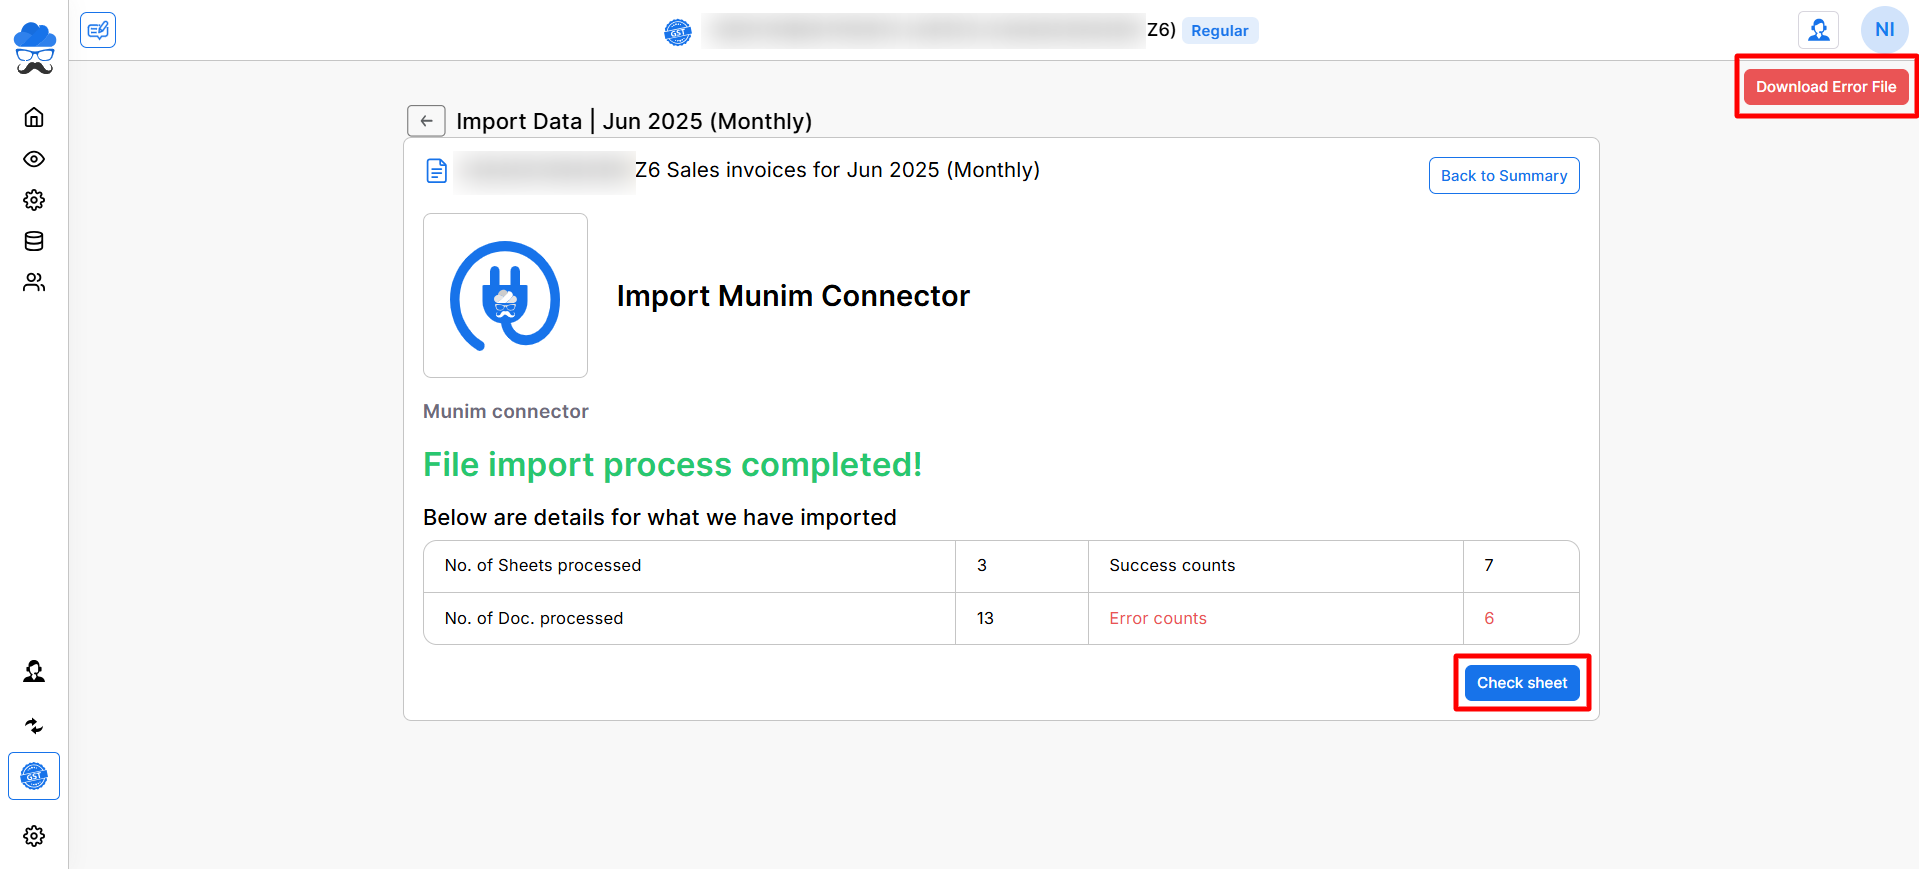The width and height of the screenshot is (1919, 869).
Task: Click the red Error counts label
Action: (x=1158, y=619)
